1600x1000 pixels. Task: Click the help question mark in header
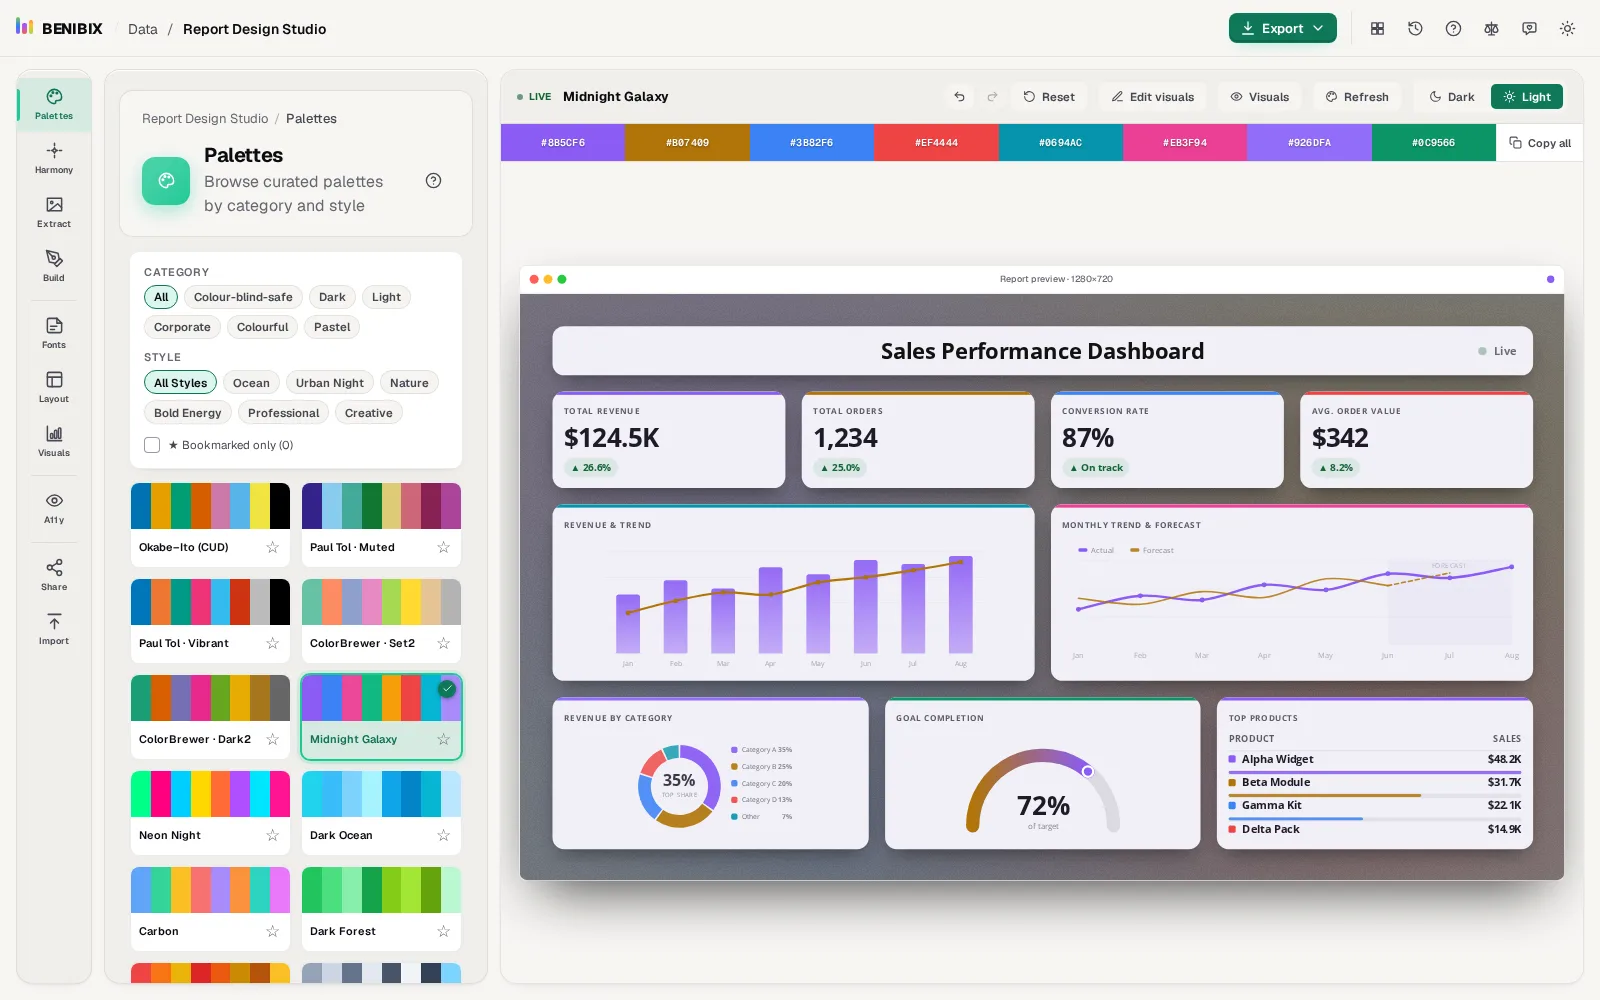point(1453,29)
